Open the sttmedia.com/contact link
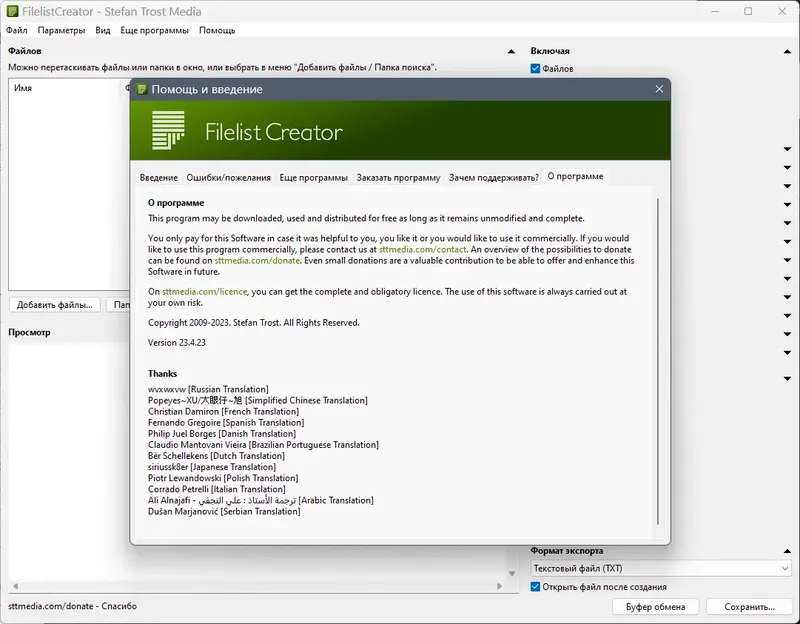The image size is (800, 624). click(422, 249)
